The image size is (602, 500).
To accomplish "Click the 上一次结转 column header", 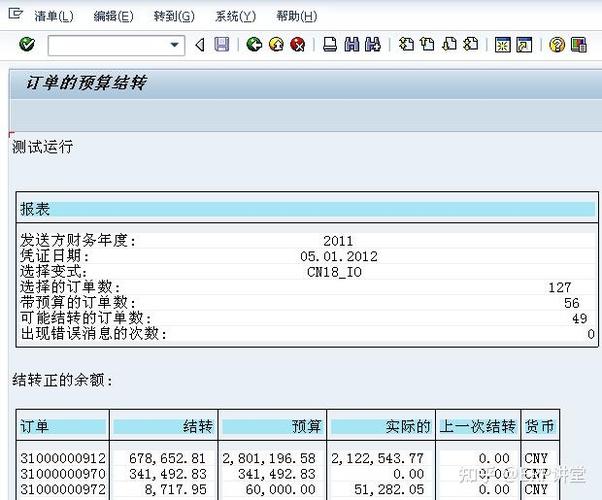I will click(x=478, y=427).
